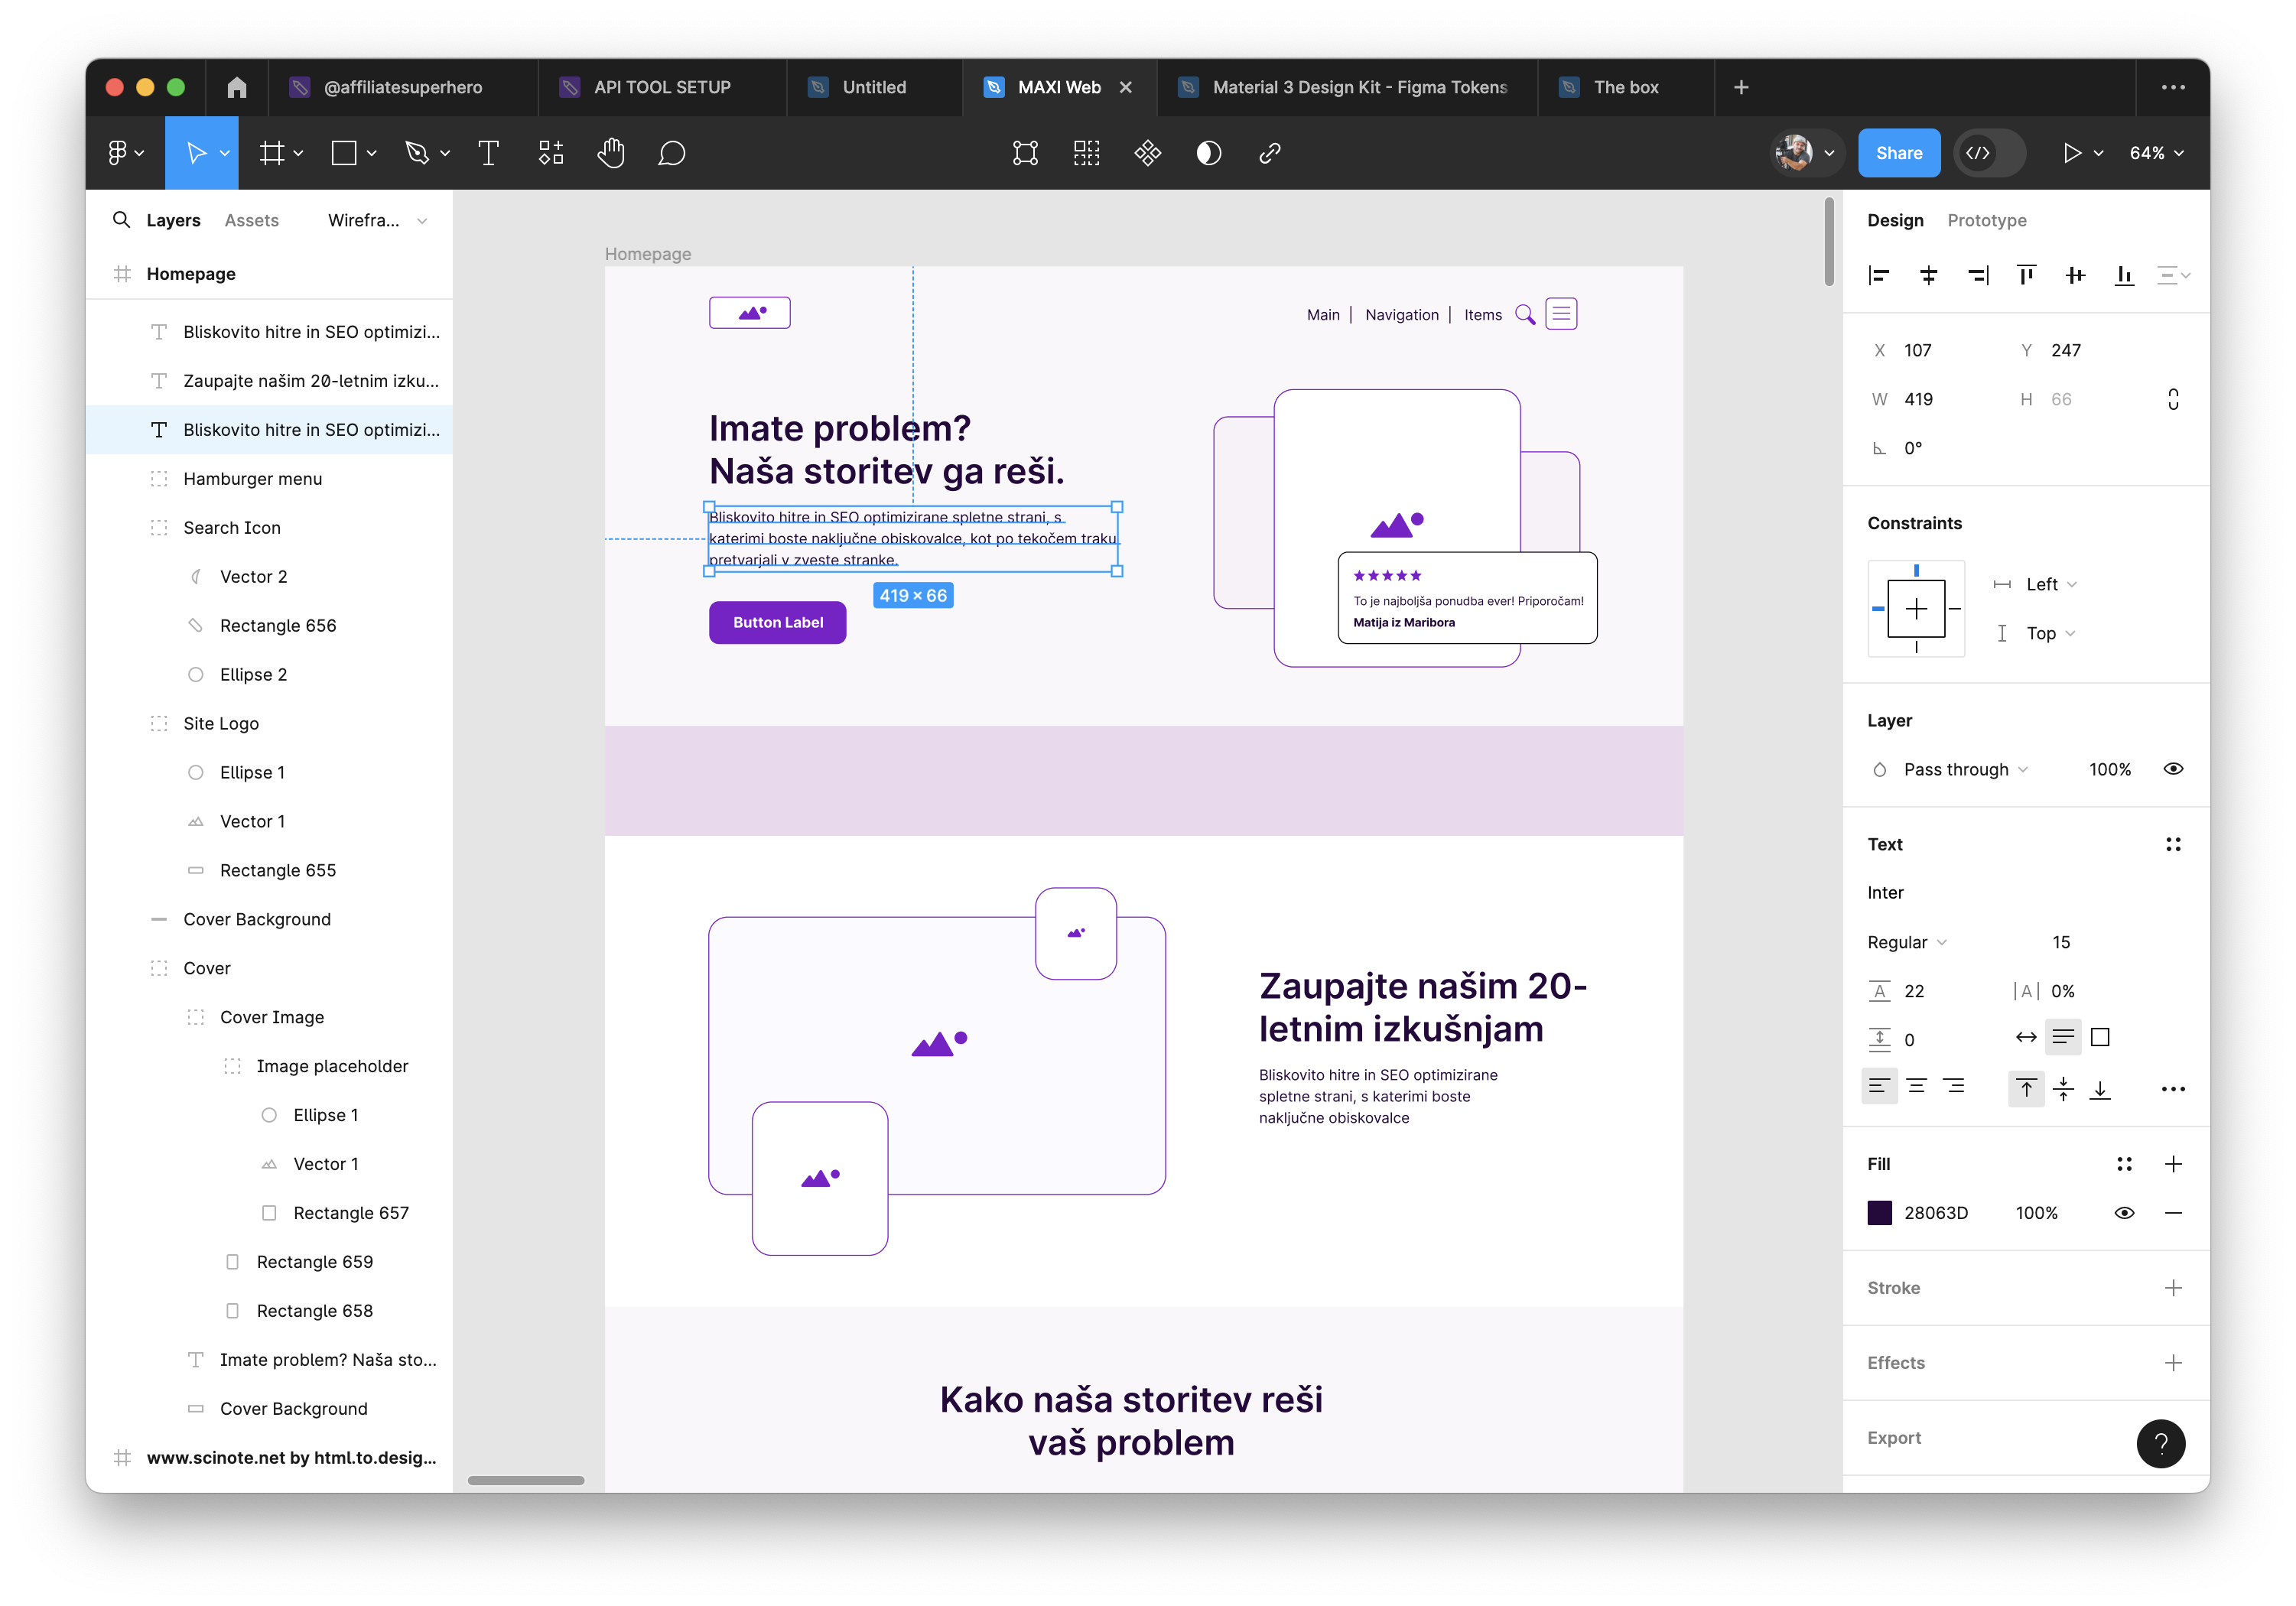Open the Comment tool
Viewport: 2296px width, 1606px height.
click(671, 153)
